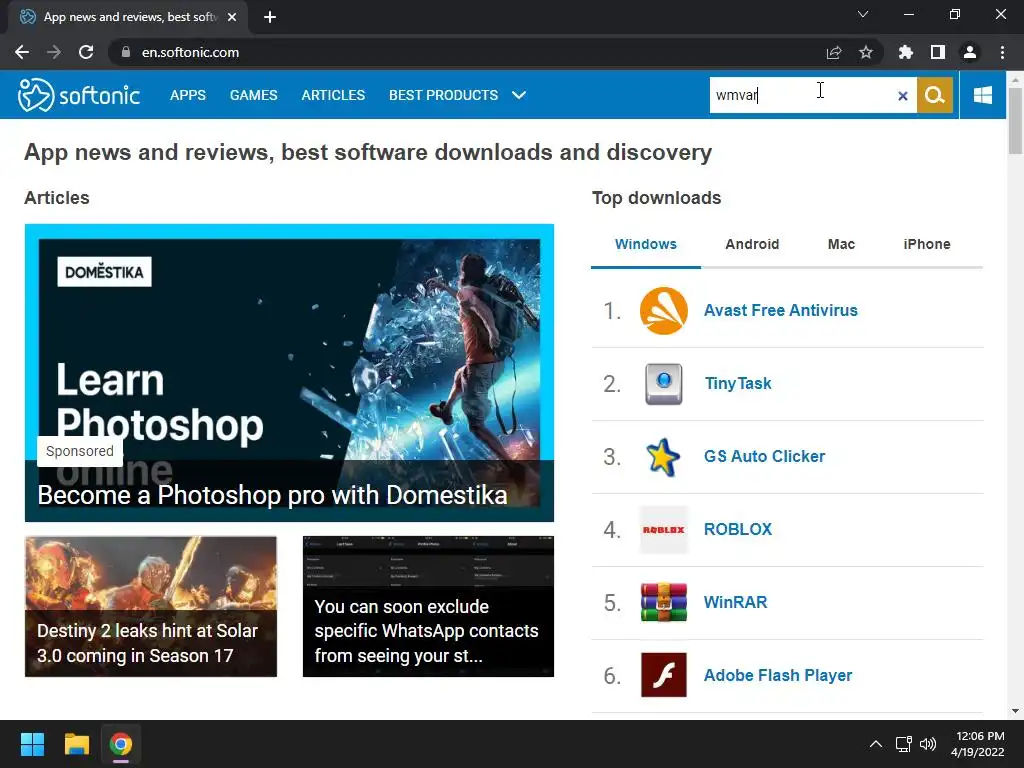Close the App news and reviews tab
Viewport: 1024px width, 768px height.
click(232, 17)
